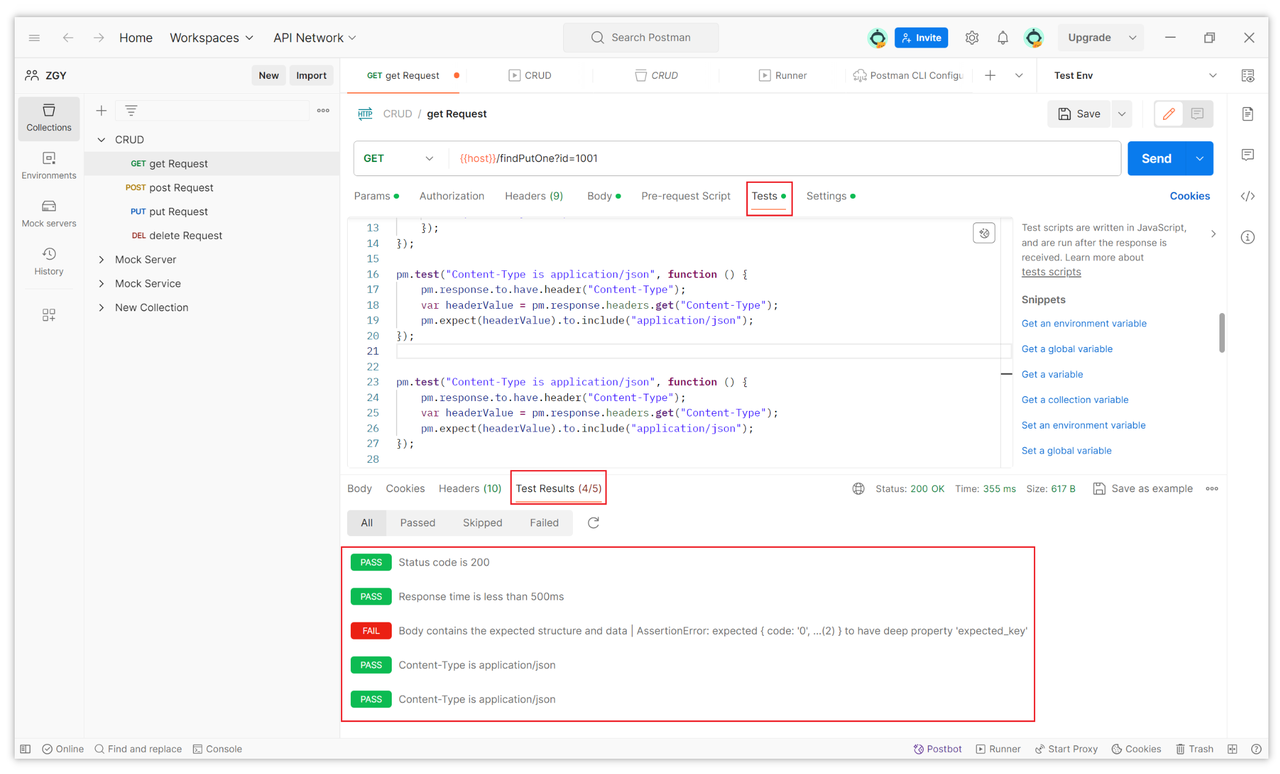1280x774 pixels.
Task: Open API Network dropdown menu
Action: click(315, 38)
